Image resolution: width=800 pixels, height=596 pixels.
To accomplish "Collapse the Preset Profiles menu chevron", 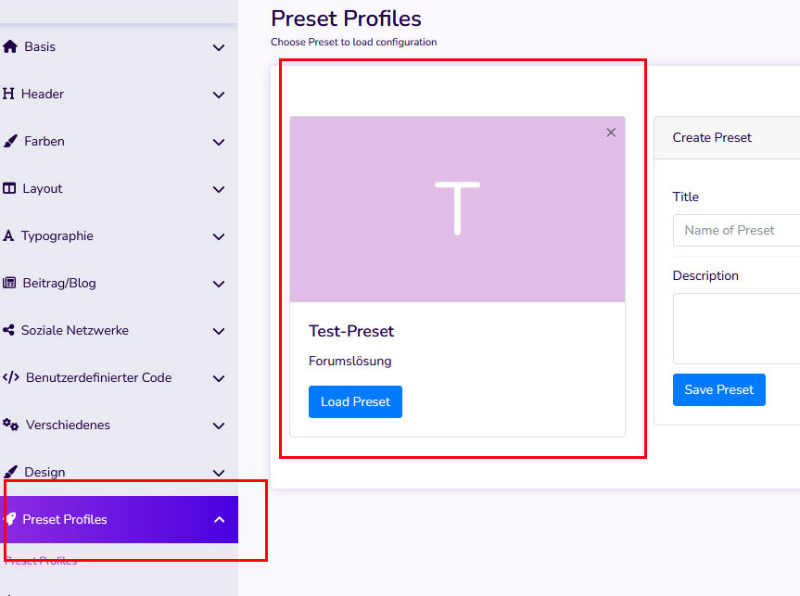I will [x=219, y=520].
